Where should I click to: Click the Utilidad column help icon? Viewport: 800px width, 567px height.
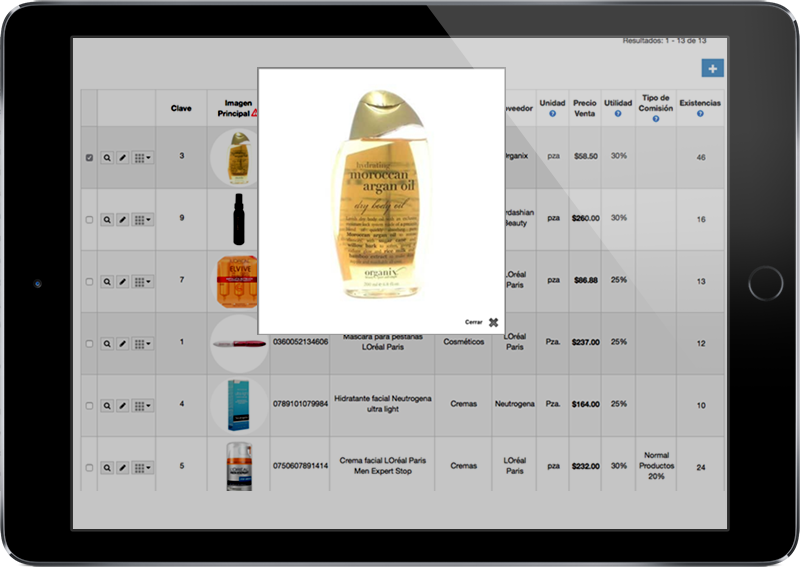click(x=618, y=114)
